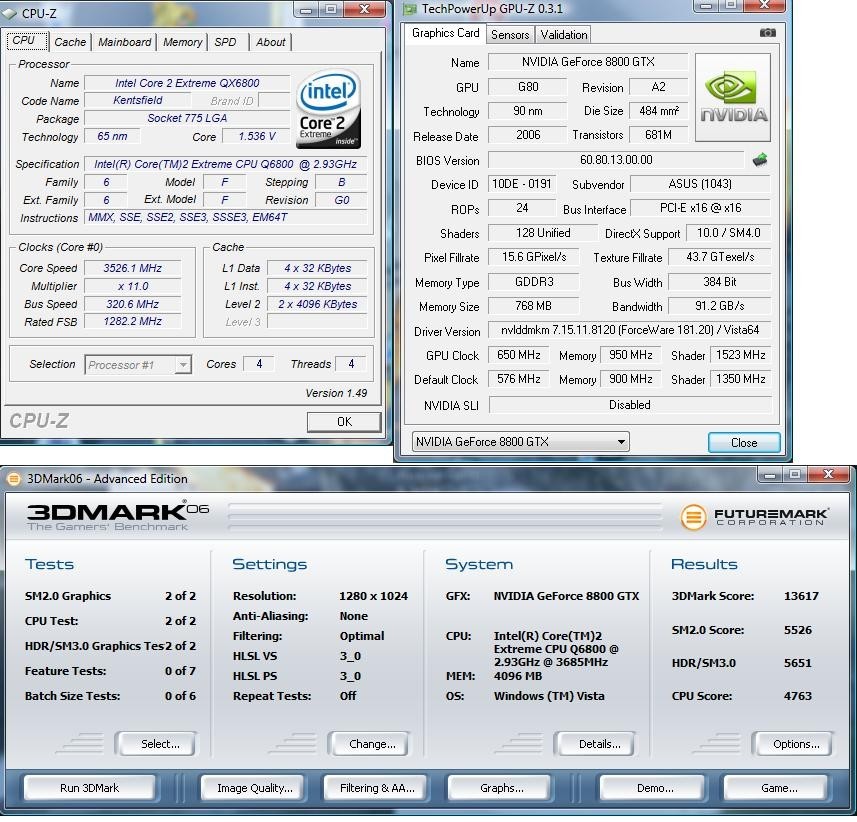Image resolution: width=857 pixels, height=822 pixels.
Task: Click the Die Size value 484 mm²
Action: tap(658, 111)
